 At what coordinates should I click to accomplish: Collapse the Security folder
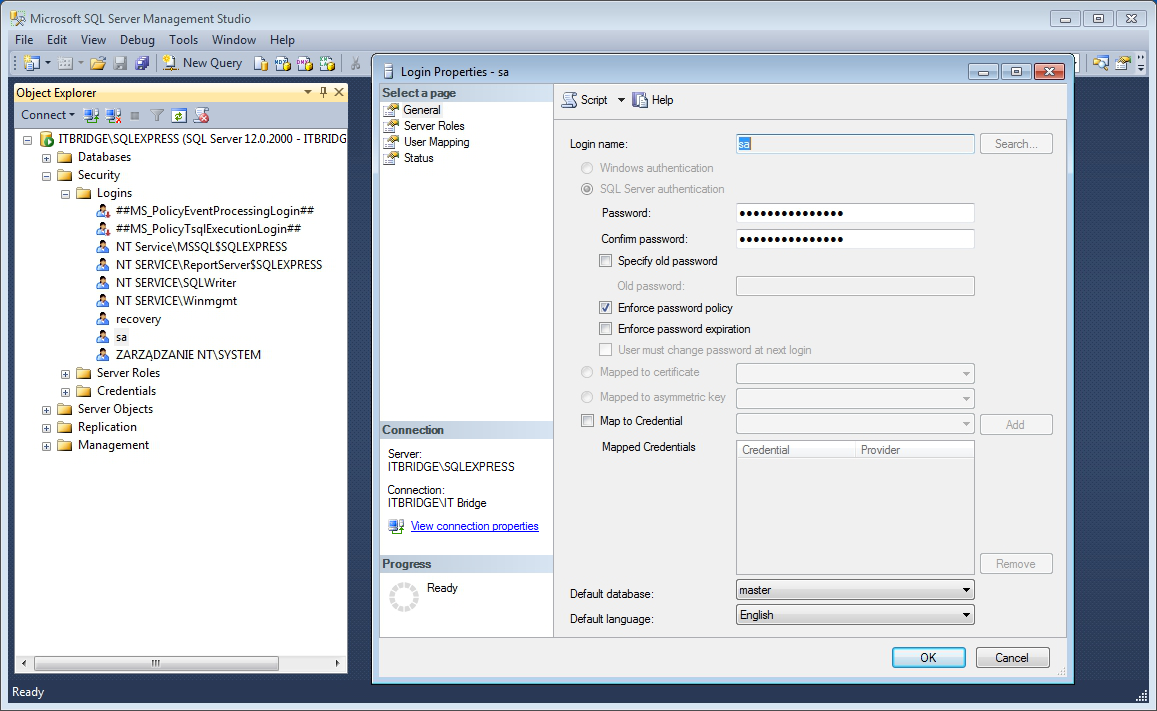[46, 176]
